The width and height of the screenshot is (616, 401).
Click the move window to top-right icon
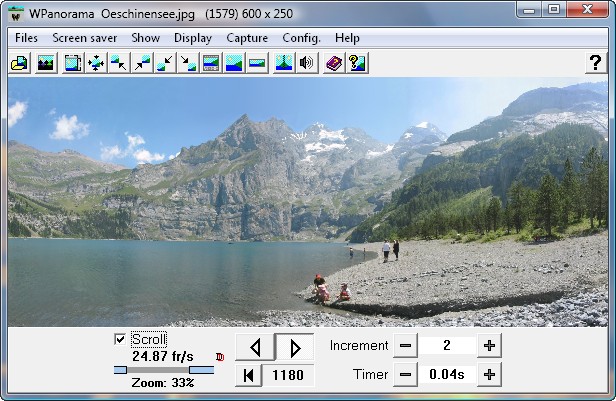coord(142,63)
